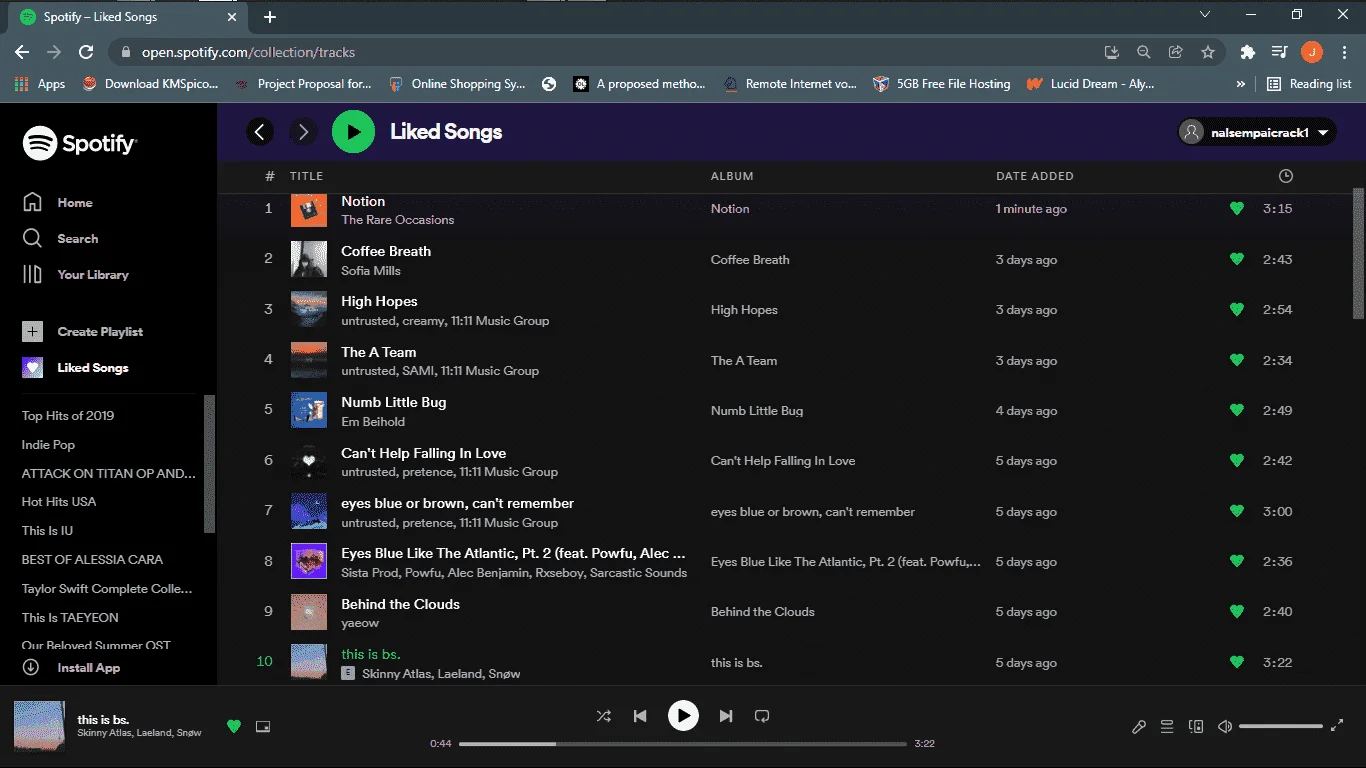Click the Spotify logo in sidebar
The image size is (1366, 768).
click(80, 144)
